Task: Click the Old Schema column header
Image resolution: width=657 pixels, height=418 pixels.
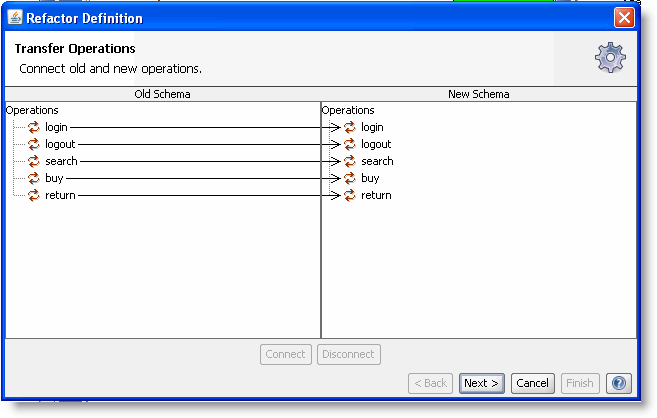Action: point(163,94)
